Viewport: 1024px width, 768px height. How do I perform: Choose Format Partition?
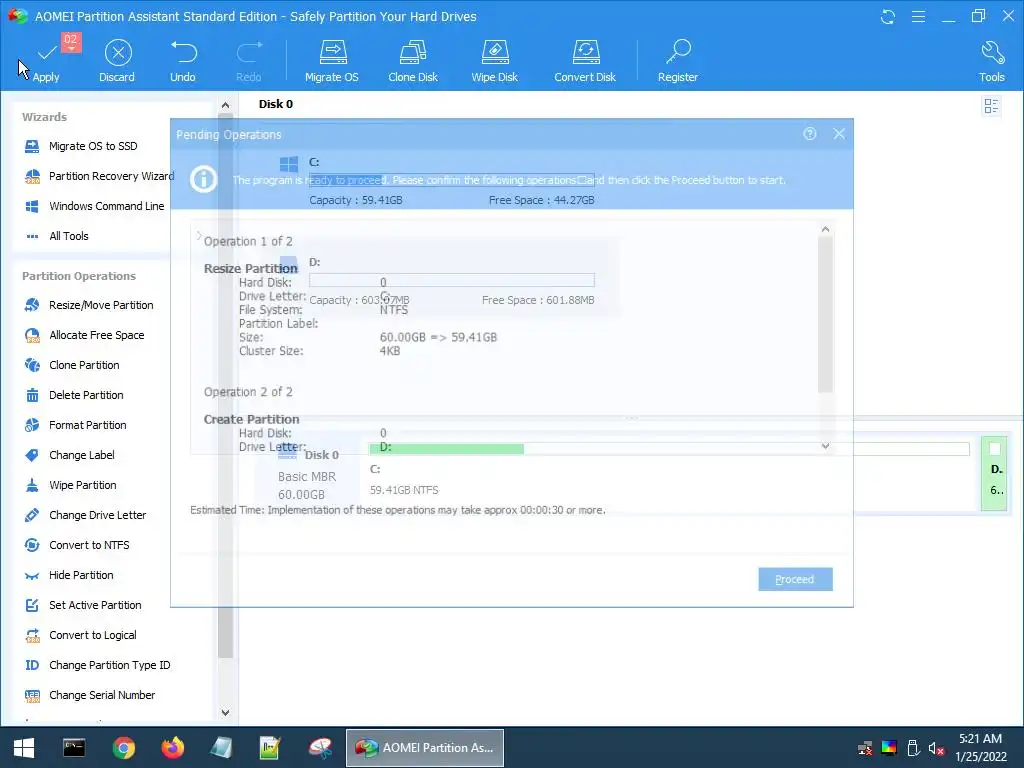(x=75, y=425)
